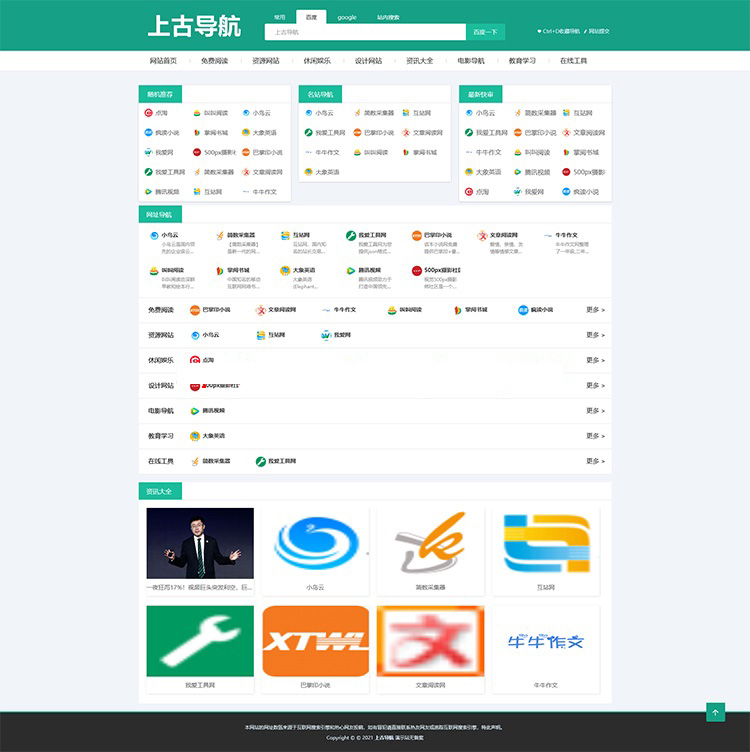
Task: Click the 百度一下 search button
Action: [x=485, y=32]
